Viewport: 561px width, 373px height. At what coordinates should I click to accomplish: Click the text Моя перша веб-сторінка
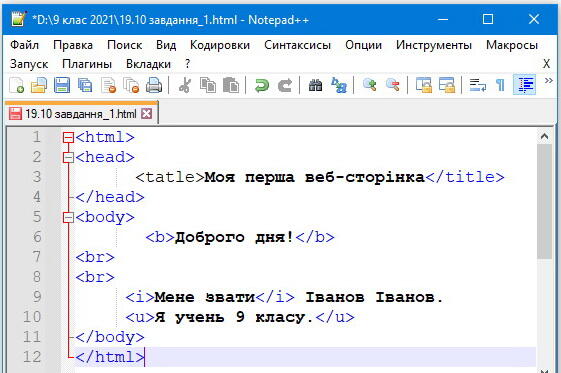pyautogui.click(x=314, y=177)
